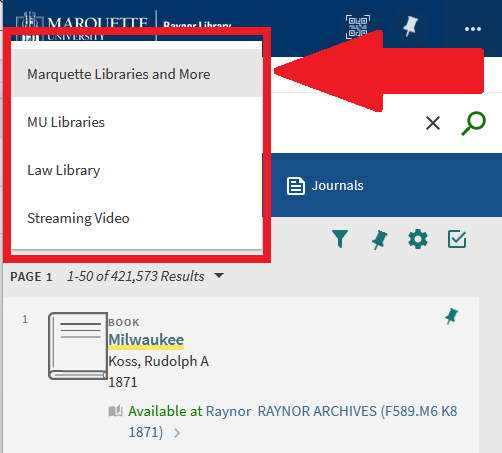The image size is (502, 453).
Task: Pin the Milwaukee book record
Action: pos(451,316)
